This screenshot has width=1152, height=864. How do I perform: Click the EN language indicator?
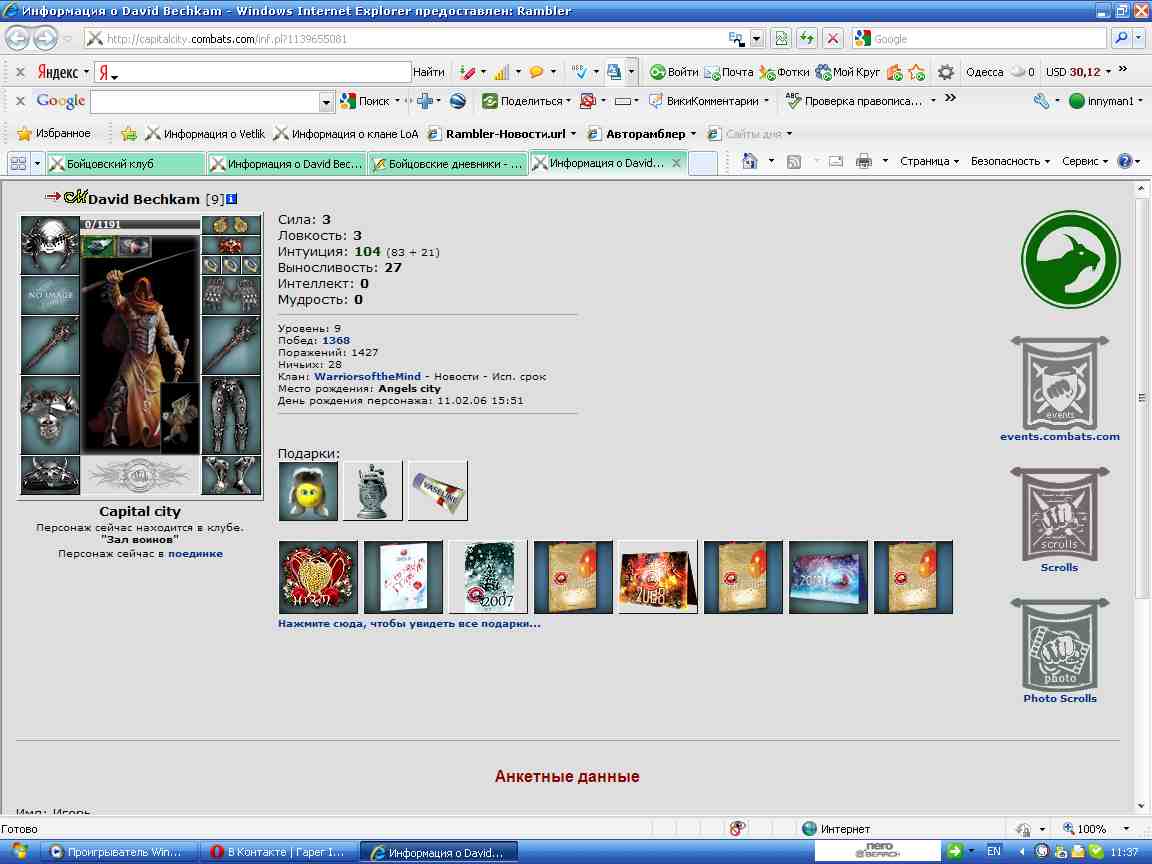click(x=994, y=852)
